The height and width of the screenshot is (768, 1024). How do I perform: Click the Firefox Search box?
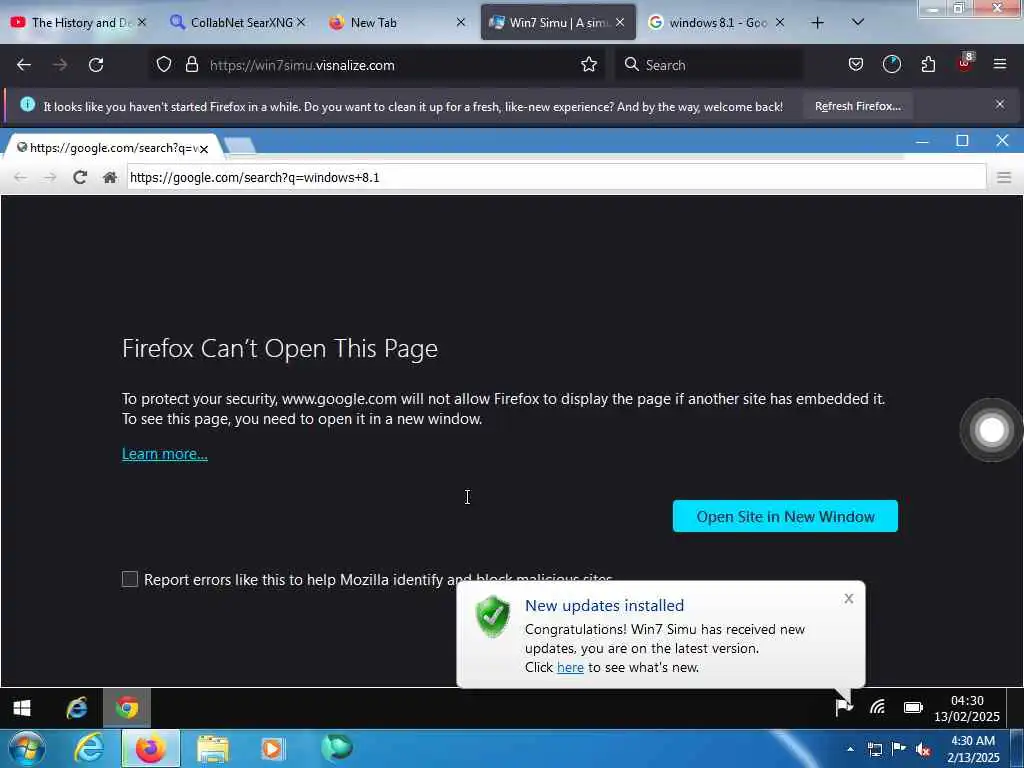709,65
